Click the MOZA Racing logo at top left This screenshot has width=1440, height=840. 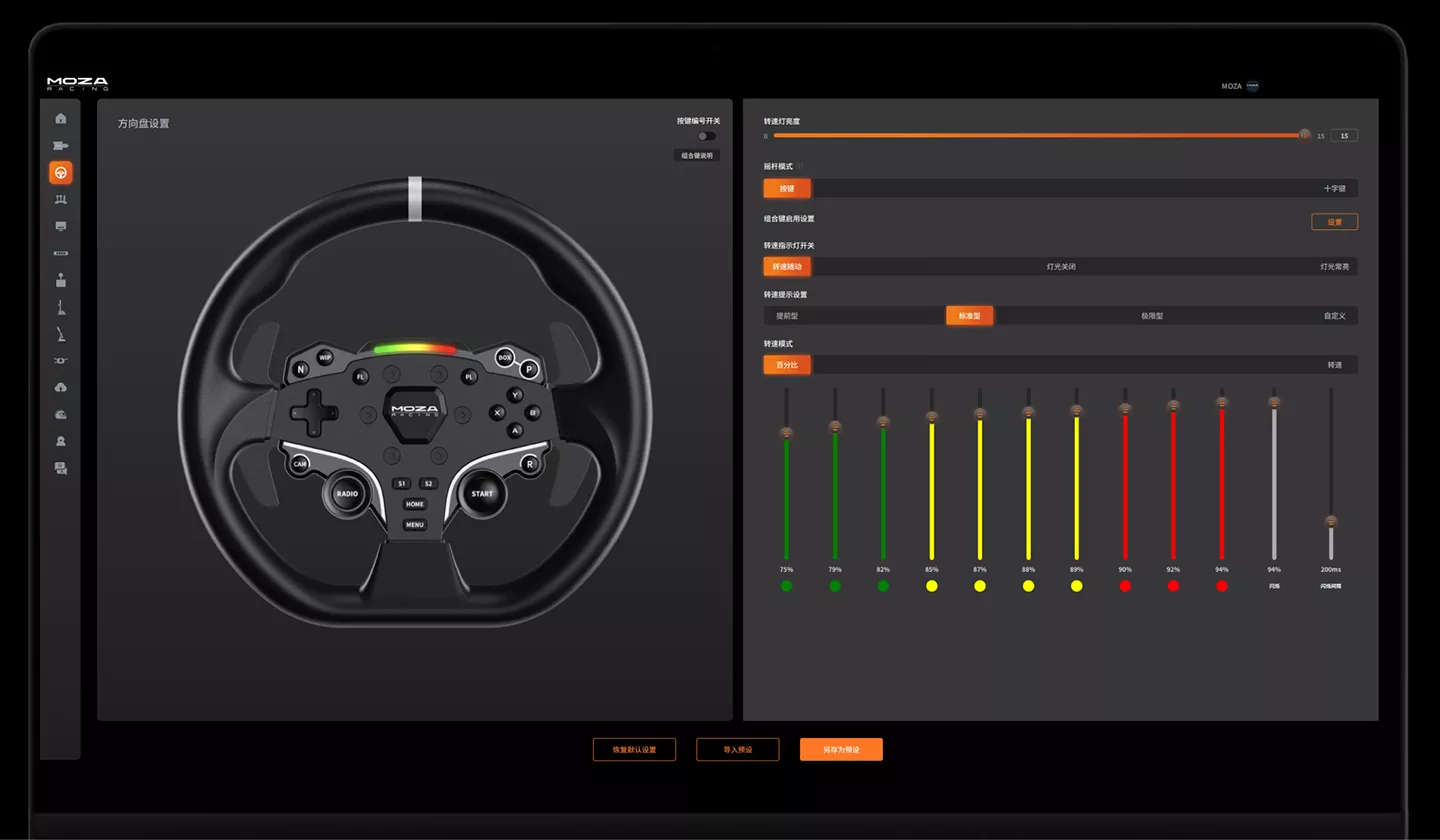coord(77,84)
